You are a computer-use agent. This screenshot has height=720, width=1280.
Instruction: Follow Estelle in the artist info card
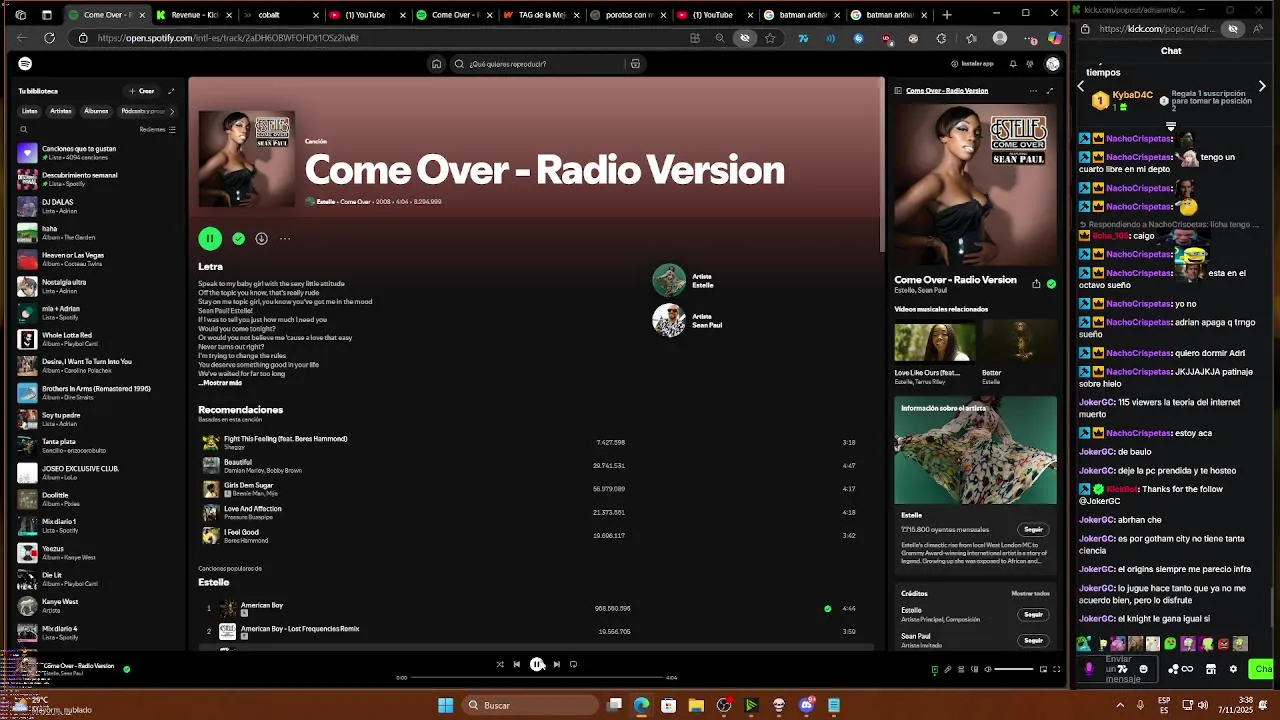click(1033, 529)
